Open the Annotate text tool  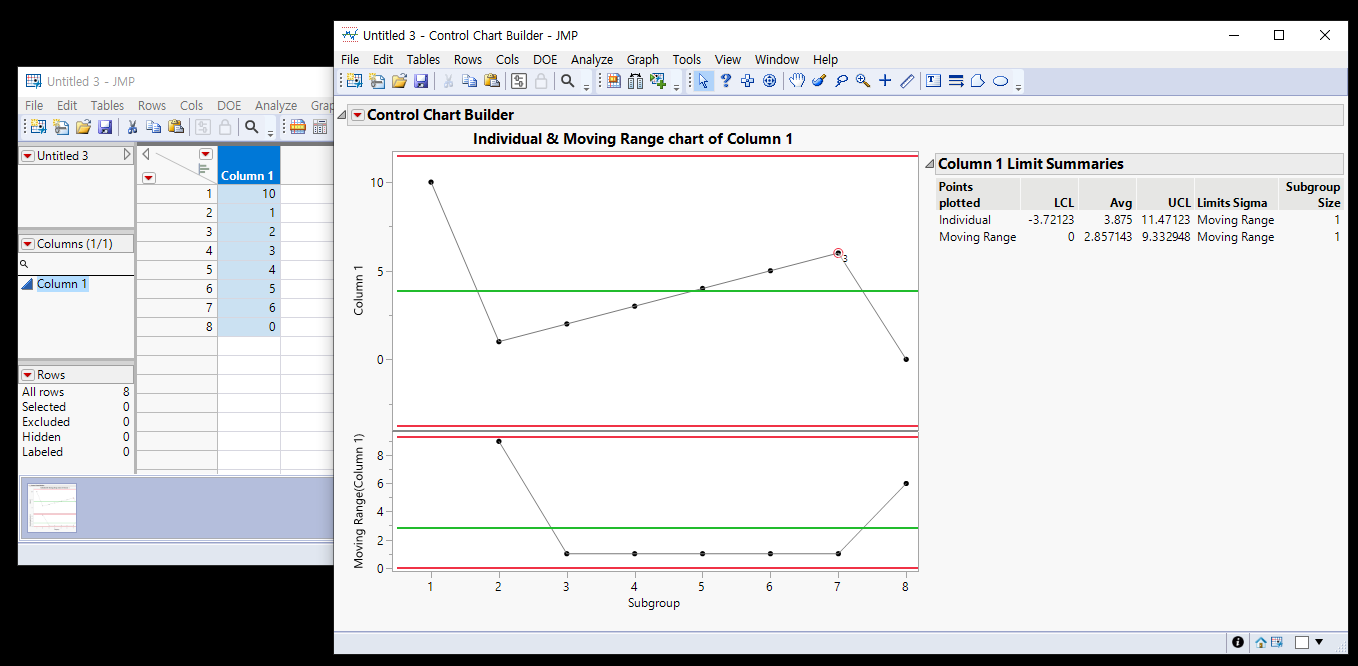(933, 80)
